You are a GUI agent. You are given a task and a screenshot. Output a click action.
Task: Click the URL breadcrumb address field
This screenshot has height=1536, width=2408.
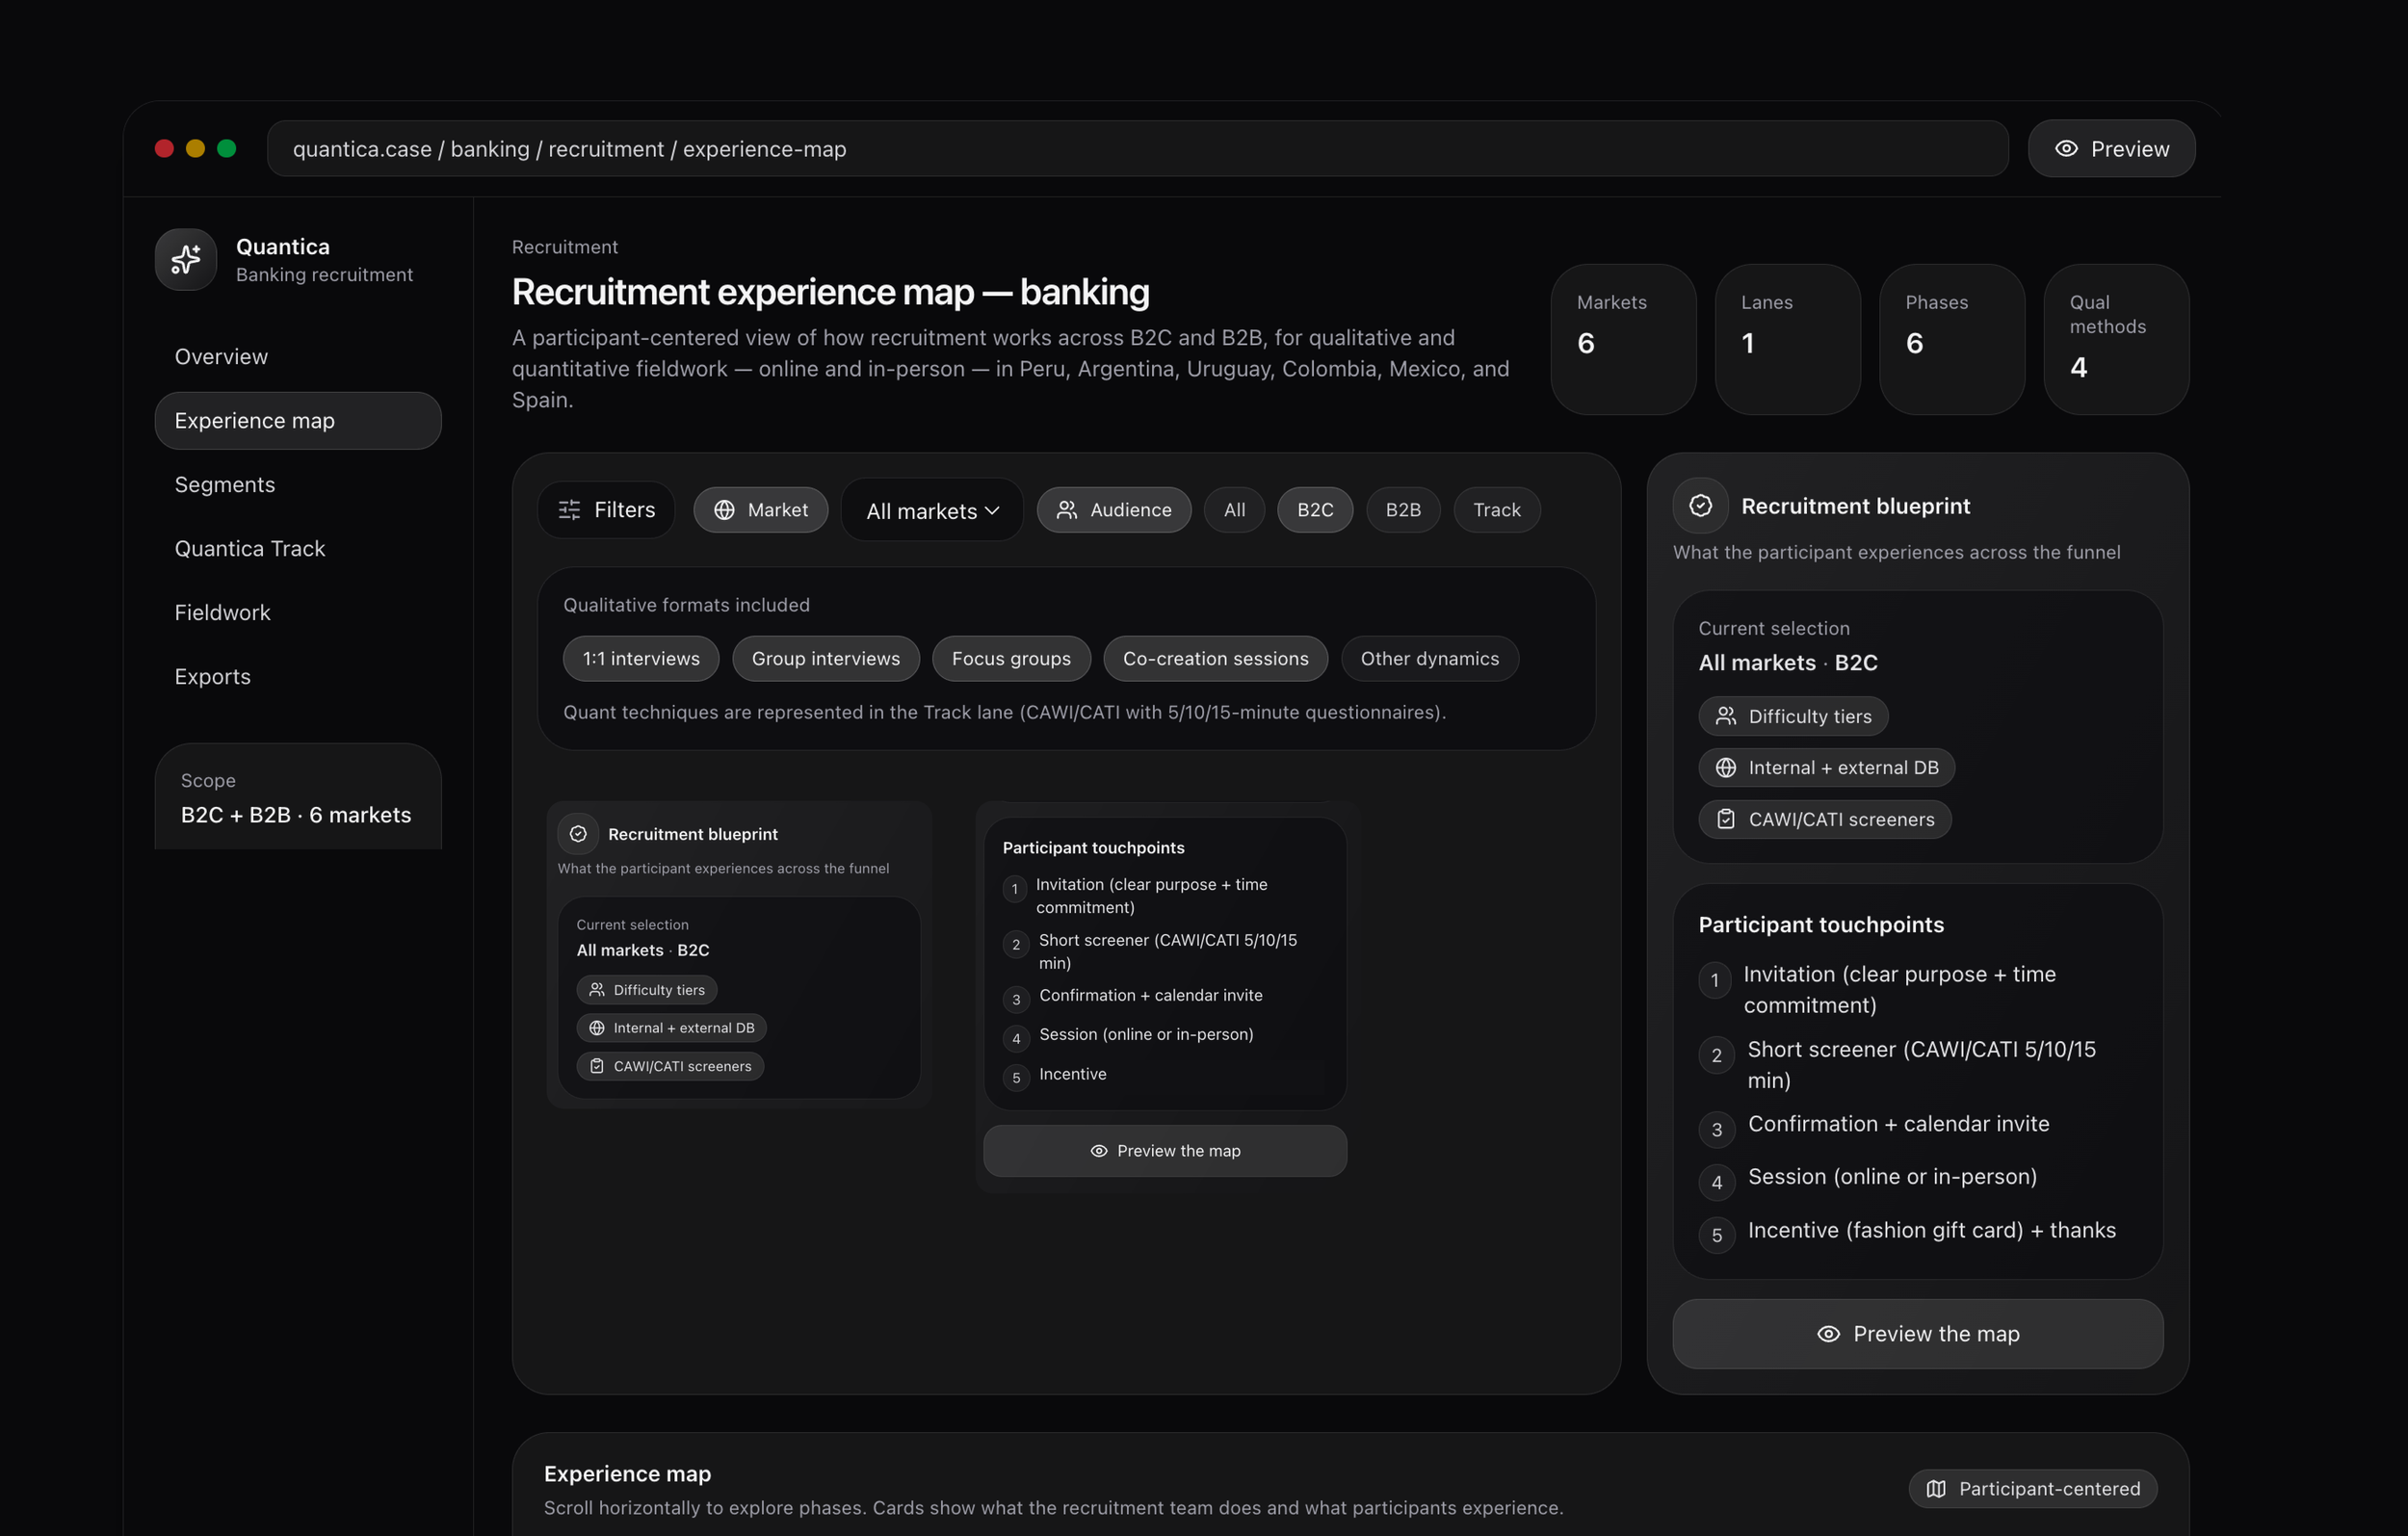coord(1137,149)
